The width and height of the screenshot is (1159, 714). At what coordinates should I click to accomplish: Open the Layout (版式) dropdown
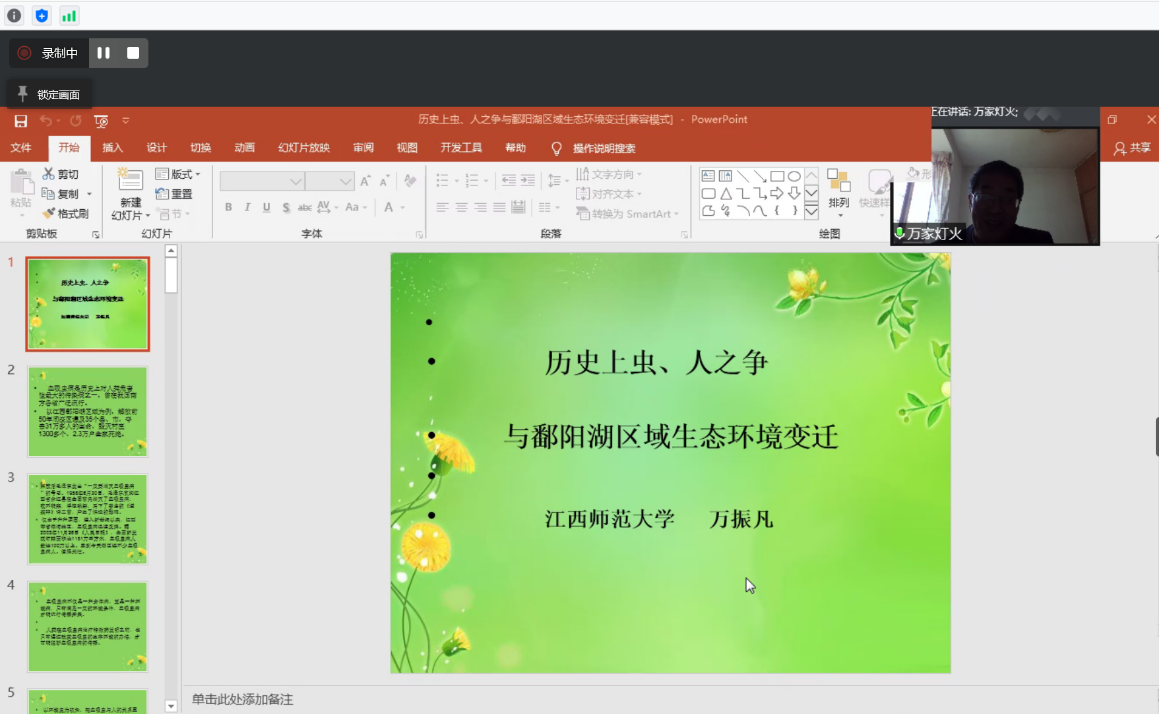point(178,174)
